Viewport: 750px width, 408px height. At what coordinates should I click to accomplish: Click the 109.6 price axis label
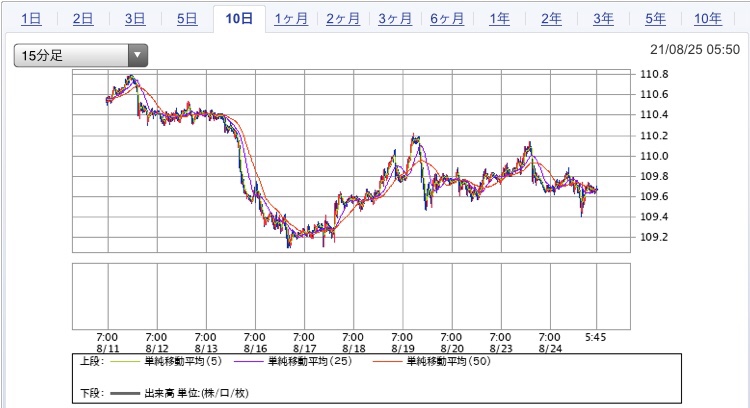point(654,197)
